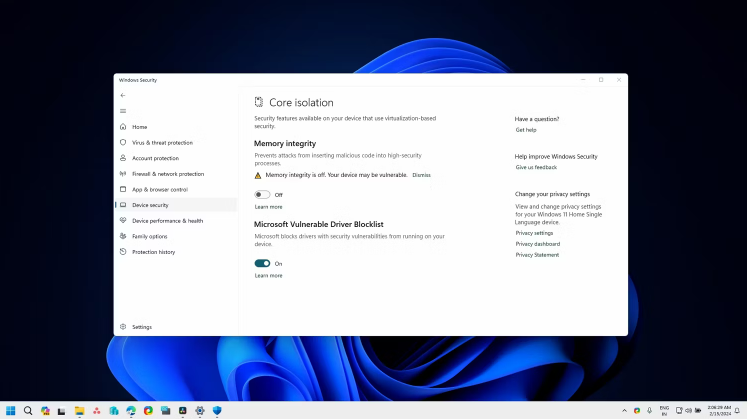The width and height of the screenshot is (747, 419).
Task: Show hidden system tray icons
Action: pos(624,410)
